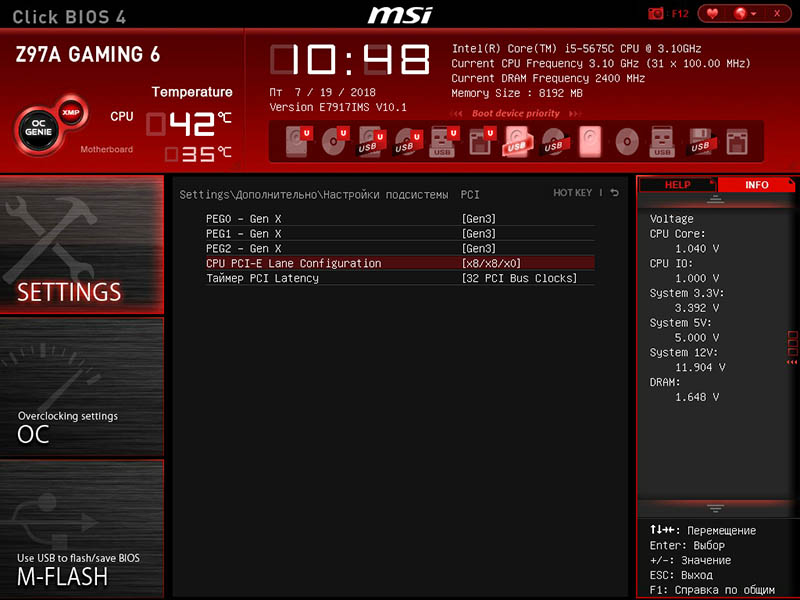Image resolution: width=800 pixels, height=600 pixels.
Task: Select the highlighted USB hard disk boot device
Action: 517,142
